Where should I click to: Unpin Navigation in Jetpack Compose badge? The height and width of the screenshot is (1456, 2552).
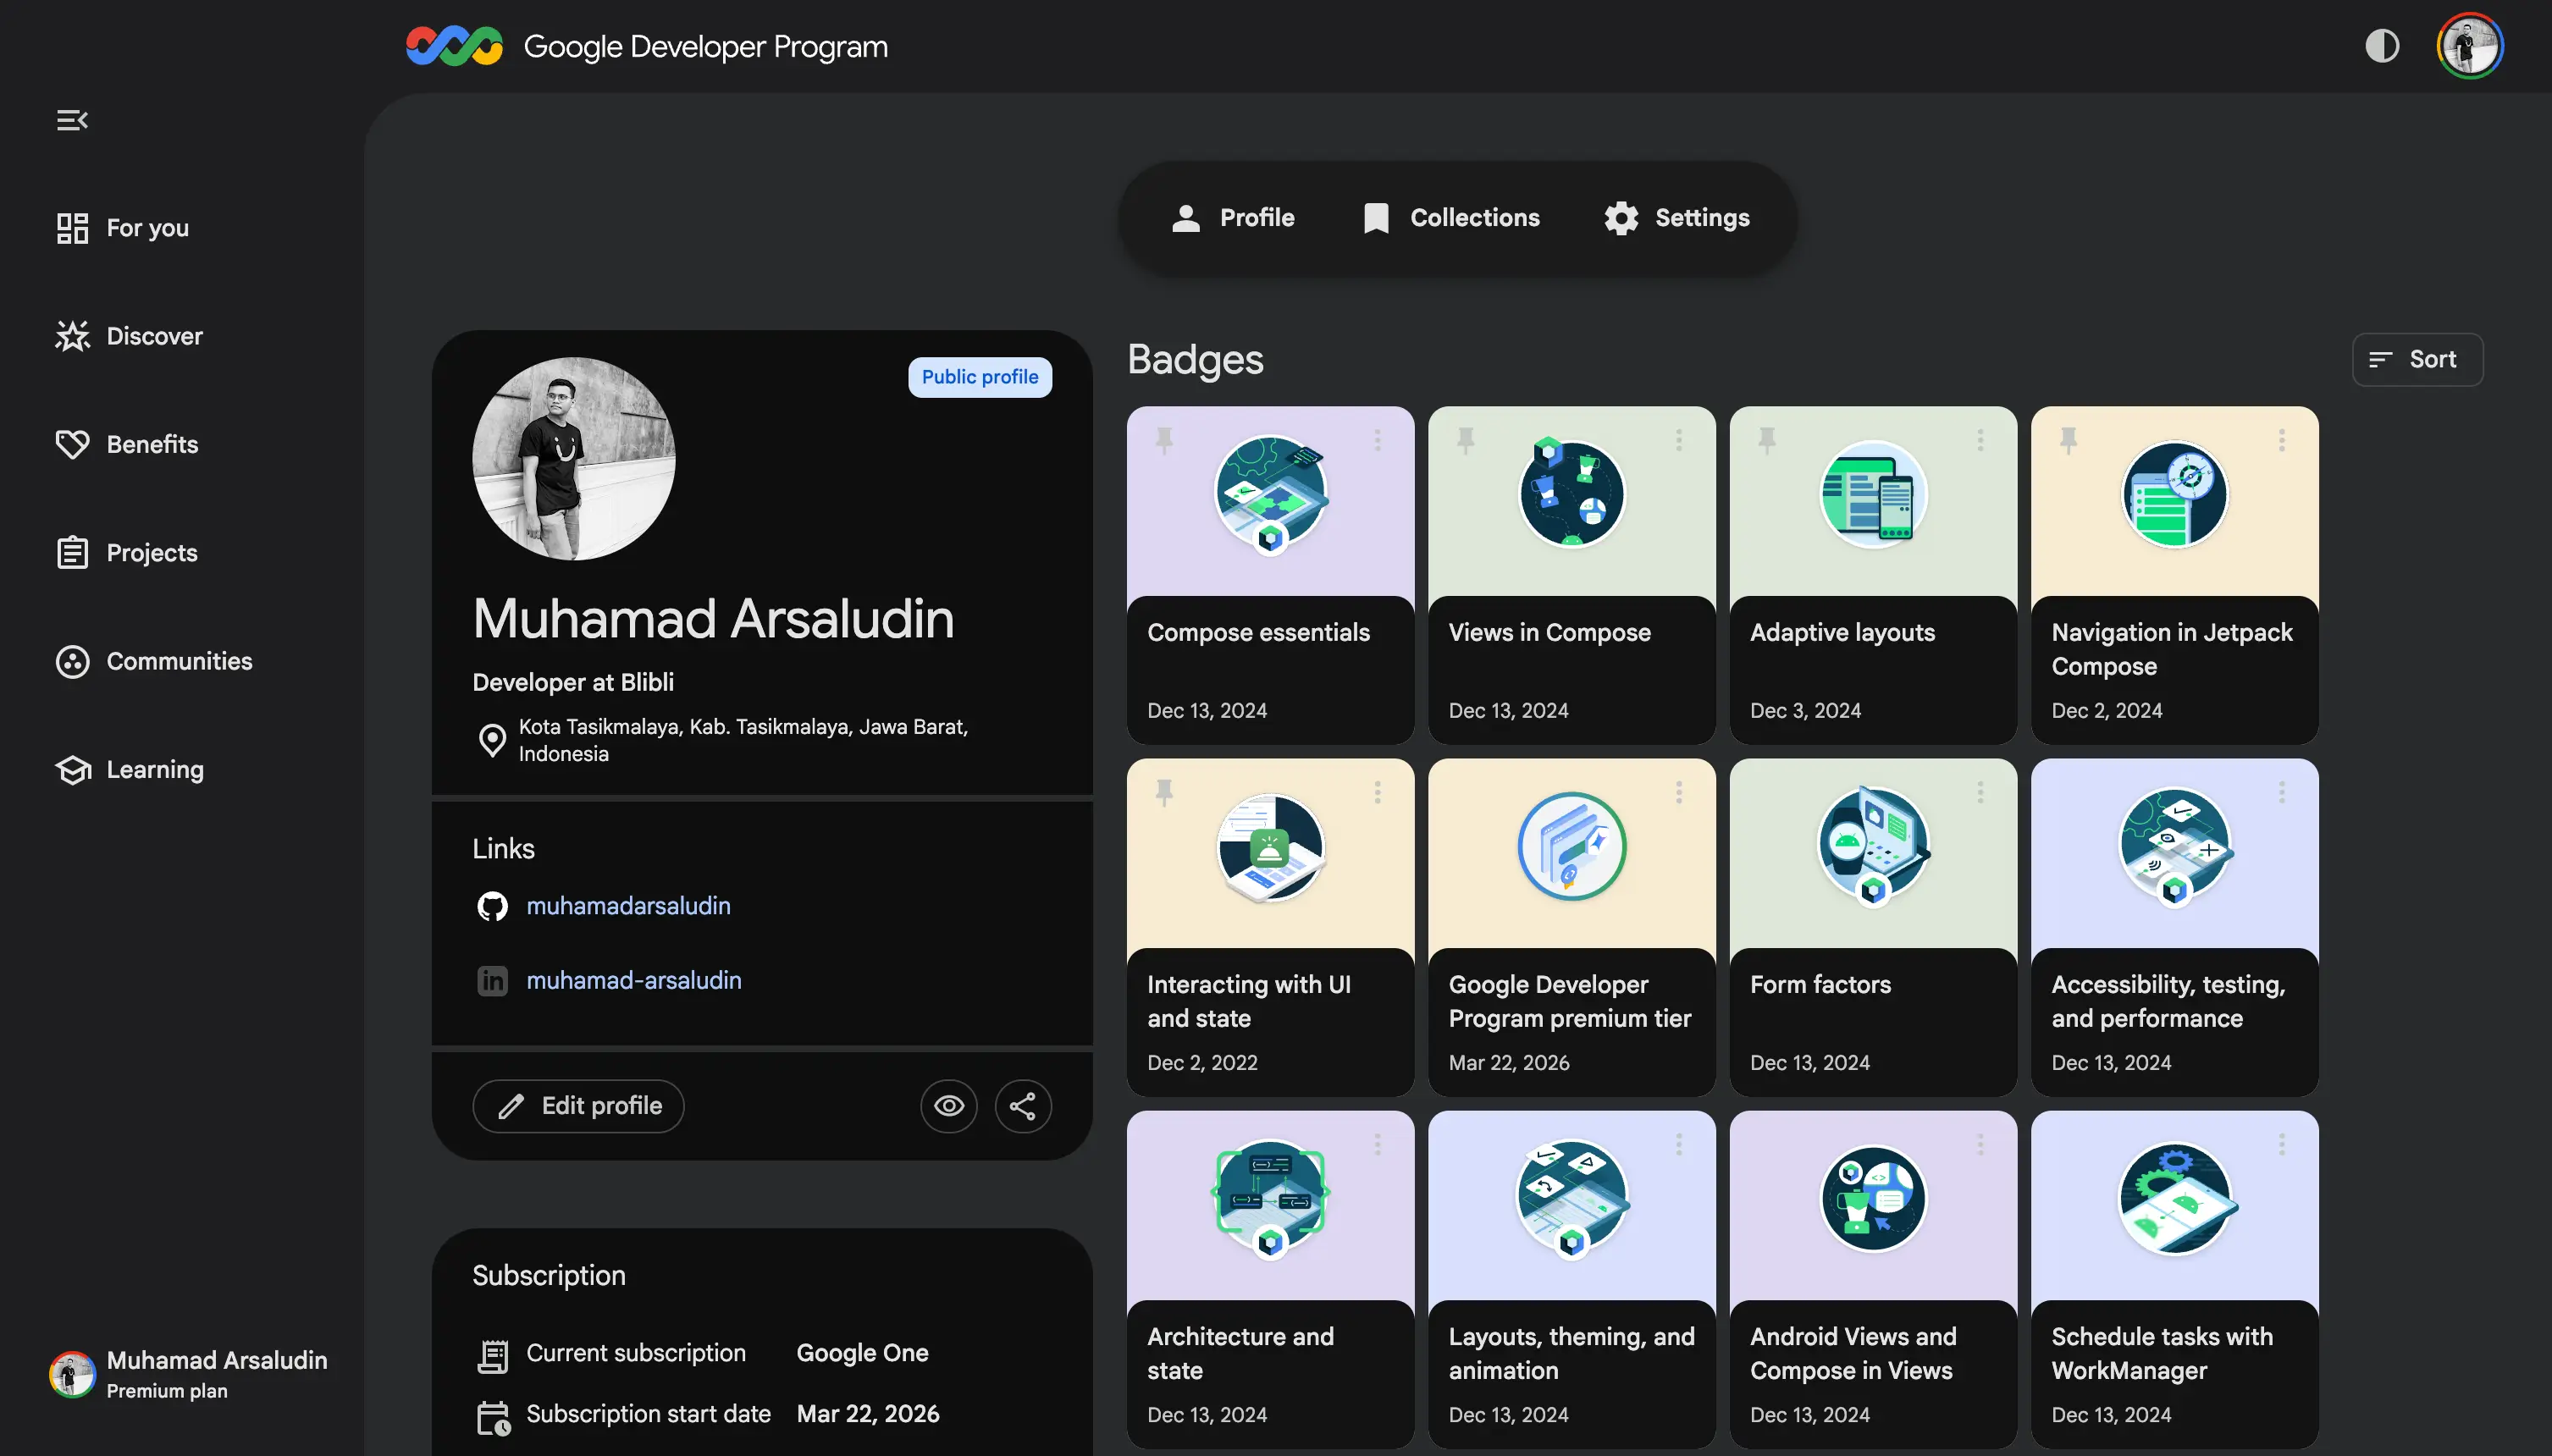point(2068,440)
